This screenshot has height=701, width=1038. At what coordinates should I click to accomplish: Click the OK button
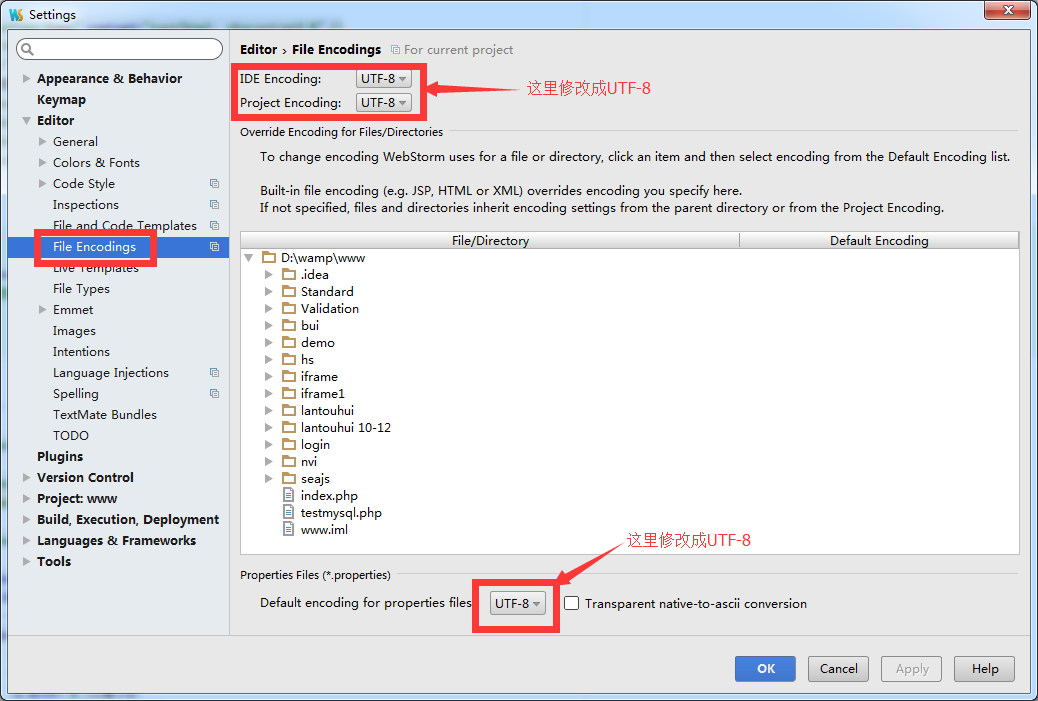pos(765,669)
